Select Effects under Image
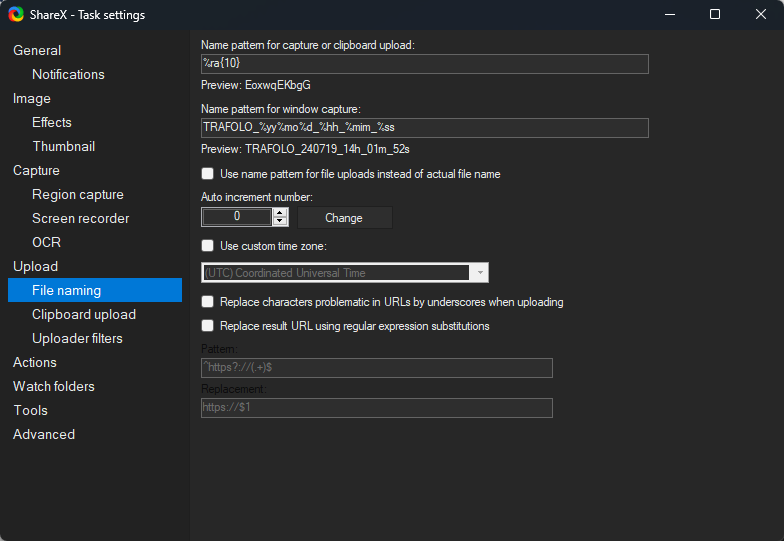 pos(52,122)
